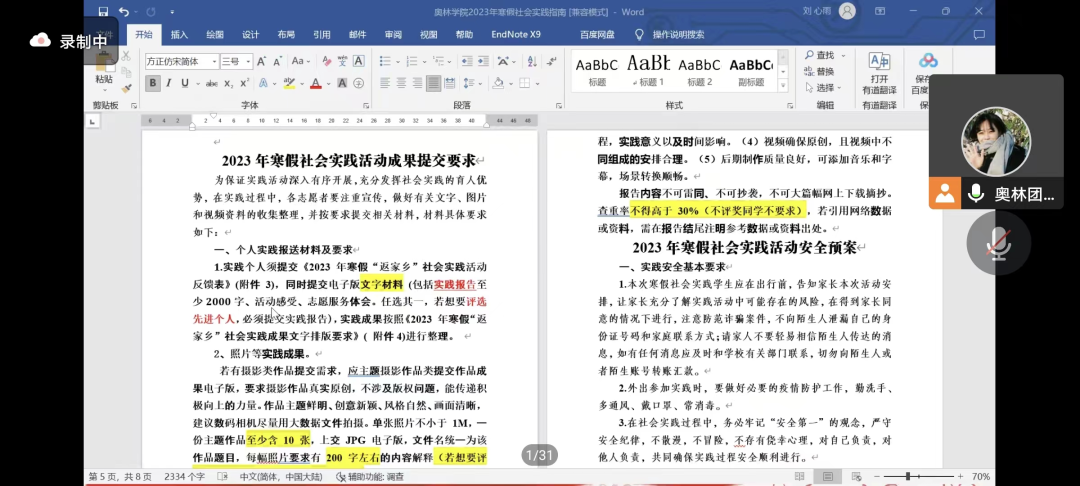Toggle Bold formatting

[153, 83]
